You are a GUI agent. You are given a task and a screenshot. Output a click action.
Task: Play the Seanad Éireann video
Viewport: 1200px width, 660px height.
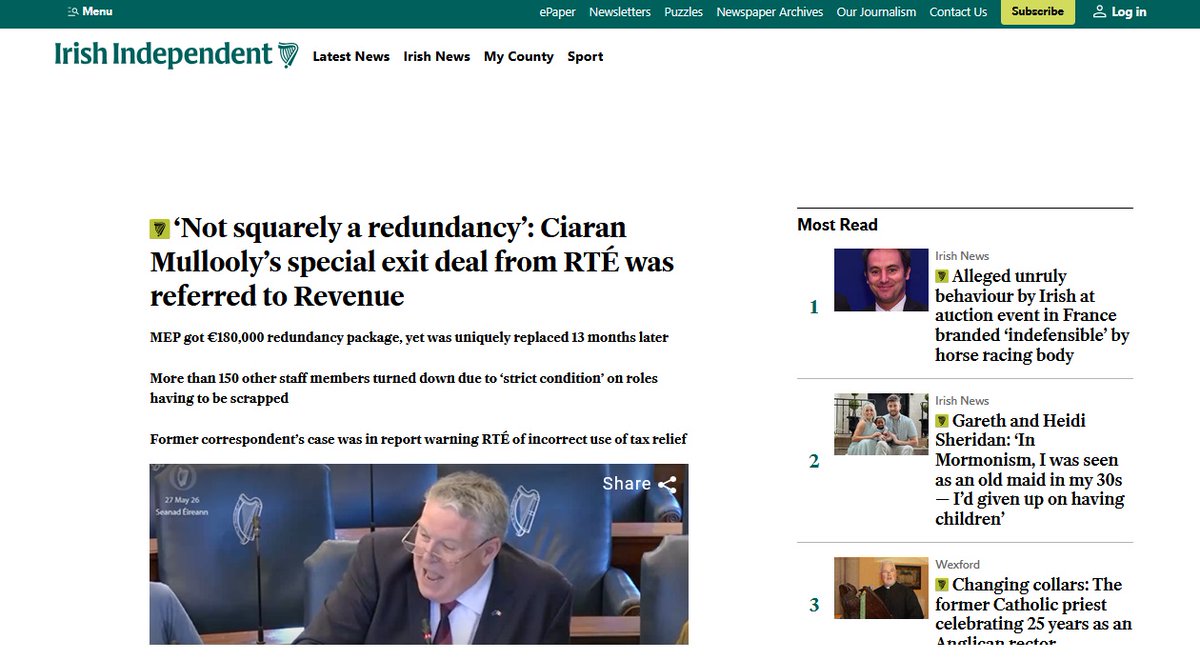(419, 554)
